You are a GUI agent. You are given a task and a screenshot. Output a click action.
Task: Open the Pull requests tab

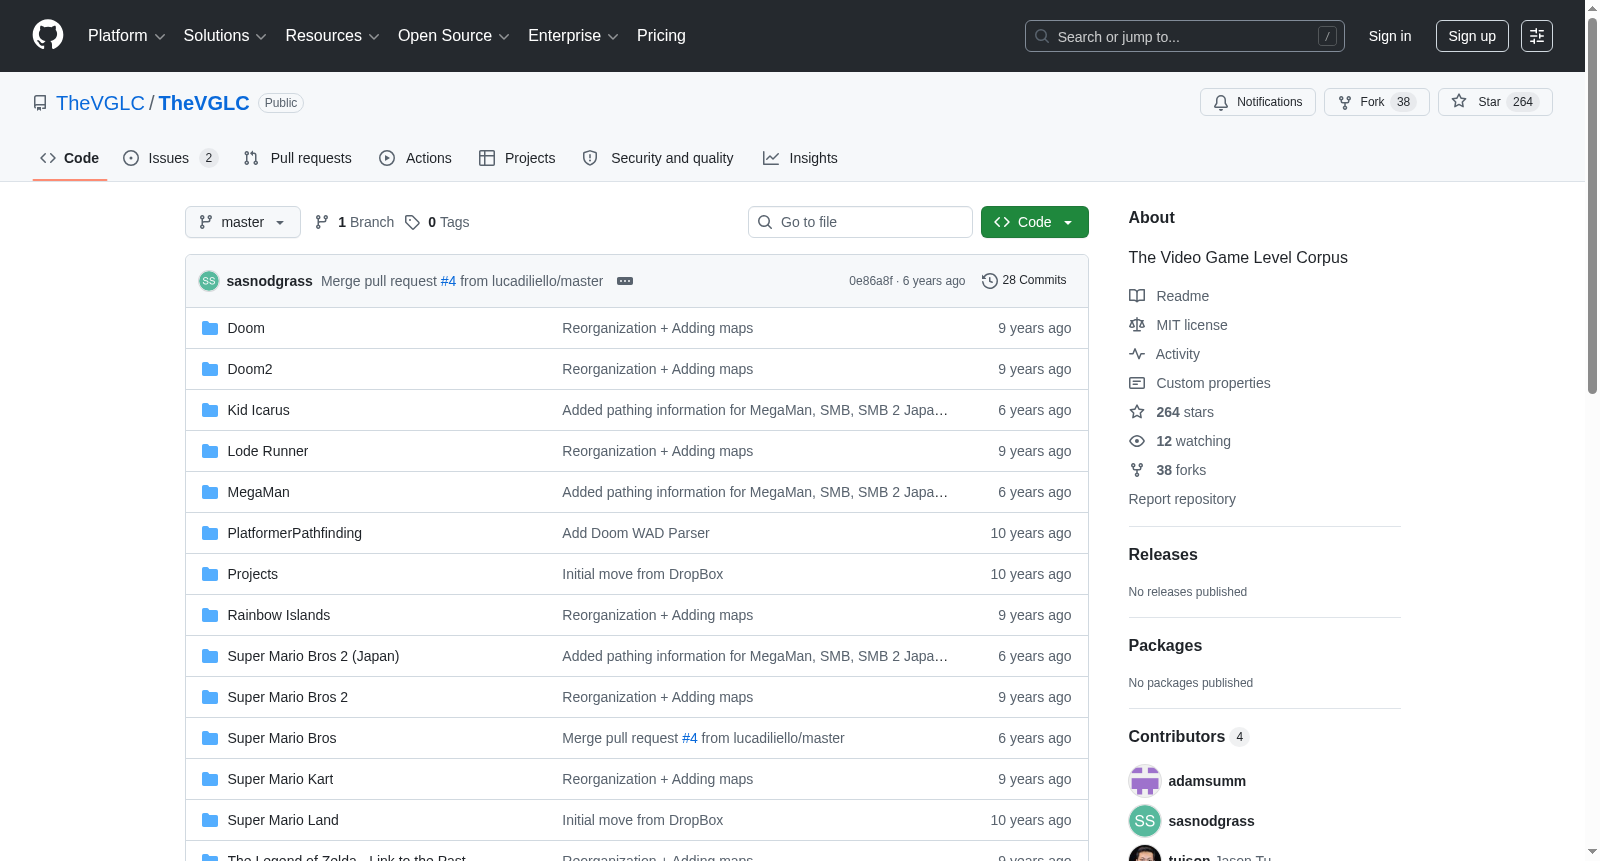(298, 158)
